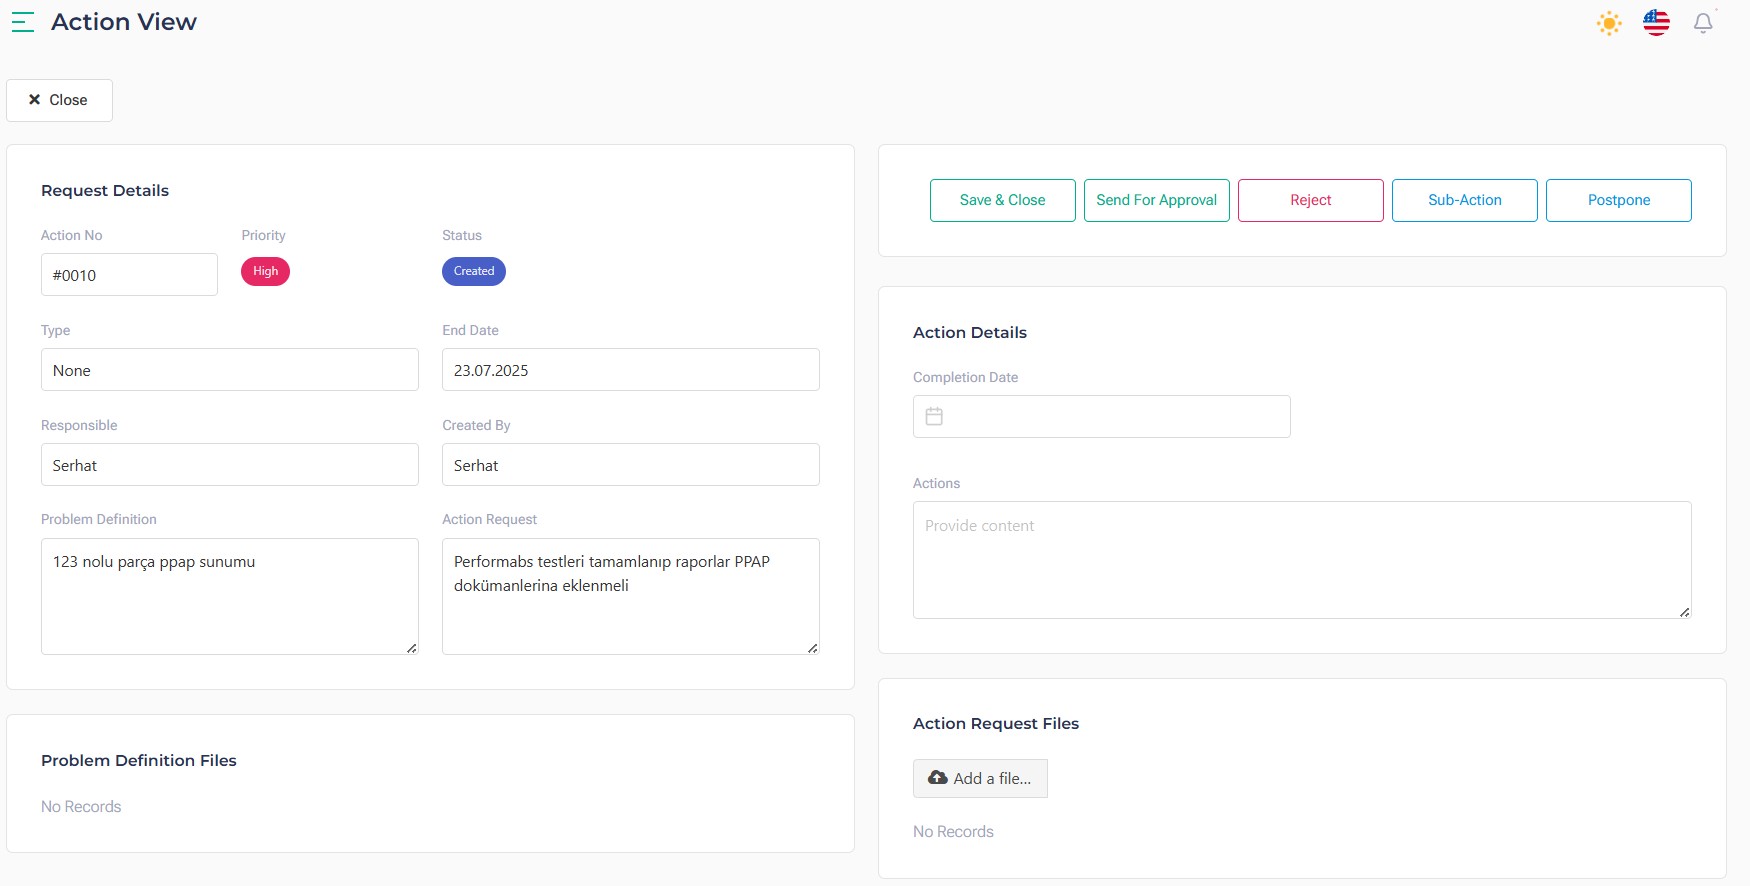1750x886 pixels.
Task: Open the US flag language selector
Action: [1656, 23]
